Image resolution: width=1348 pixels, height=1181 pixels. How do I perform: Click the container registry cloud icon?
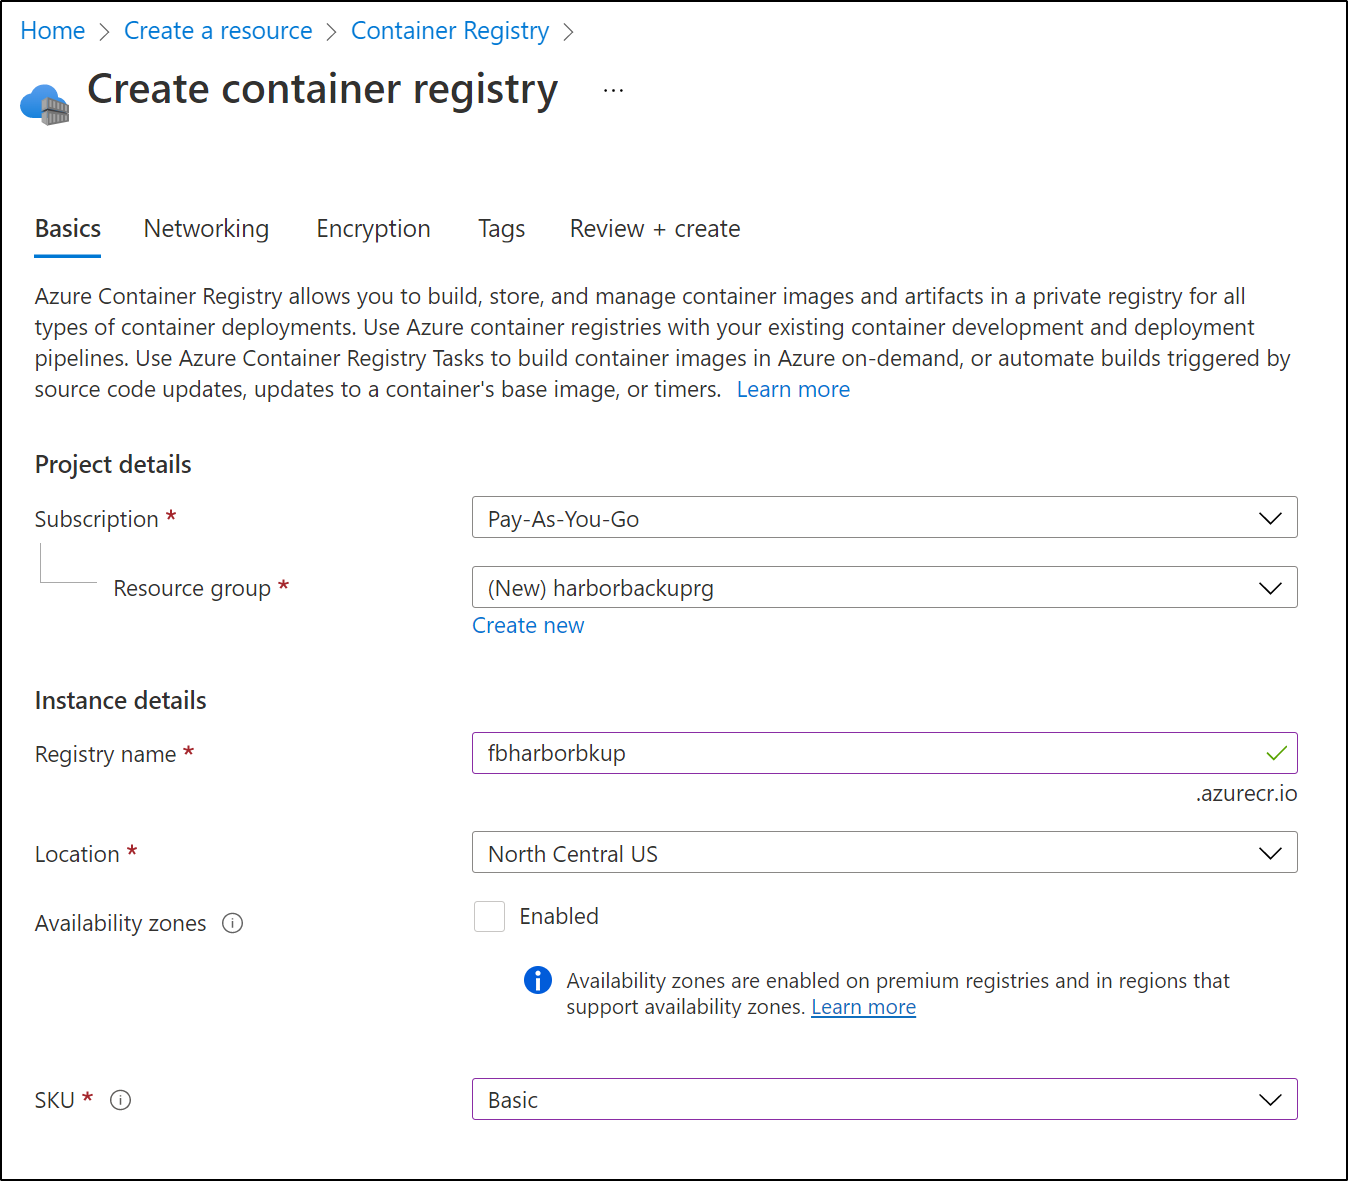point(45,104)
